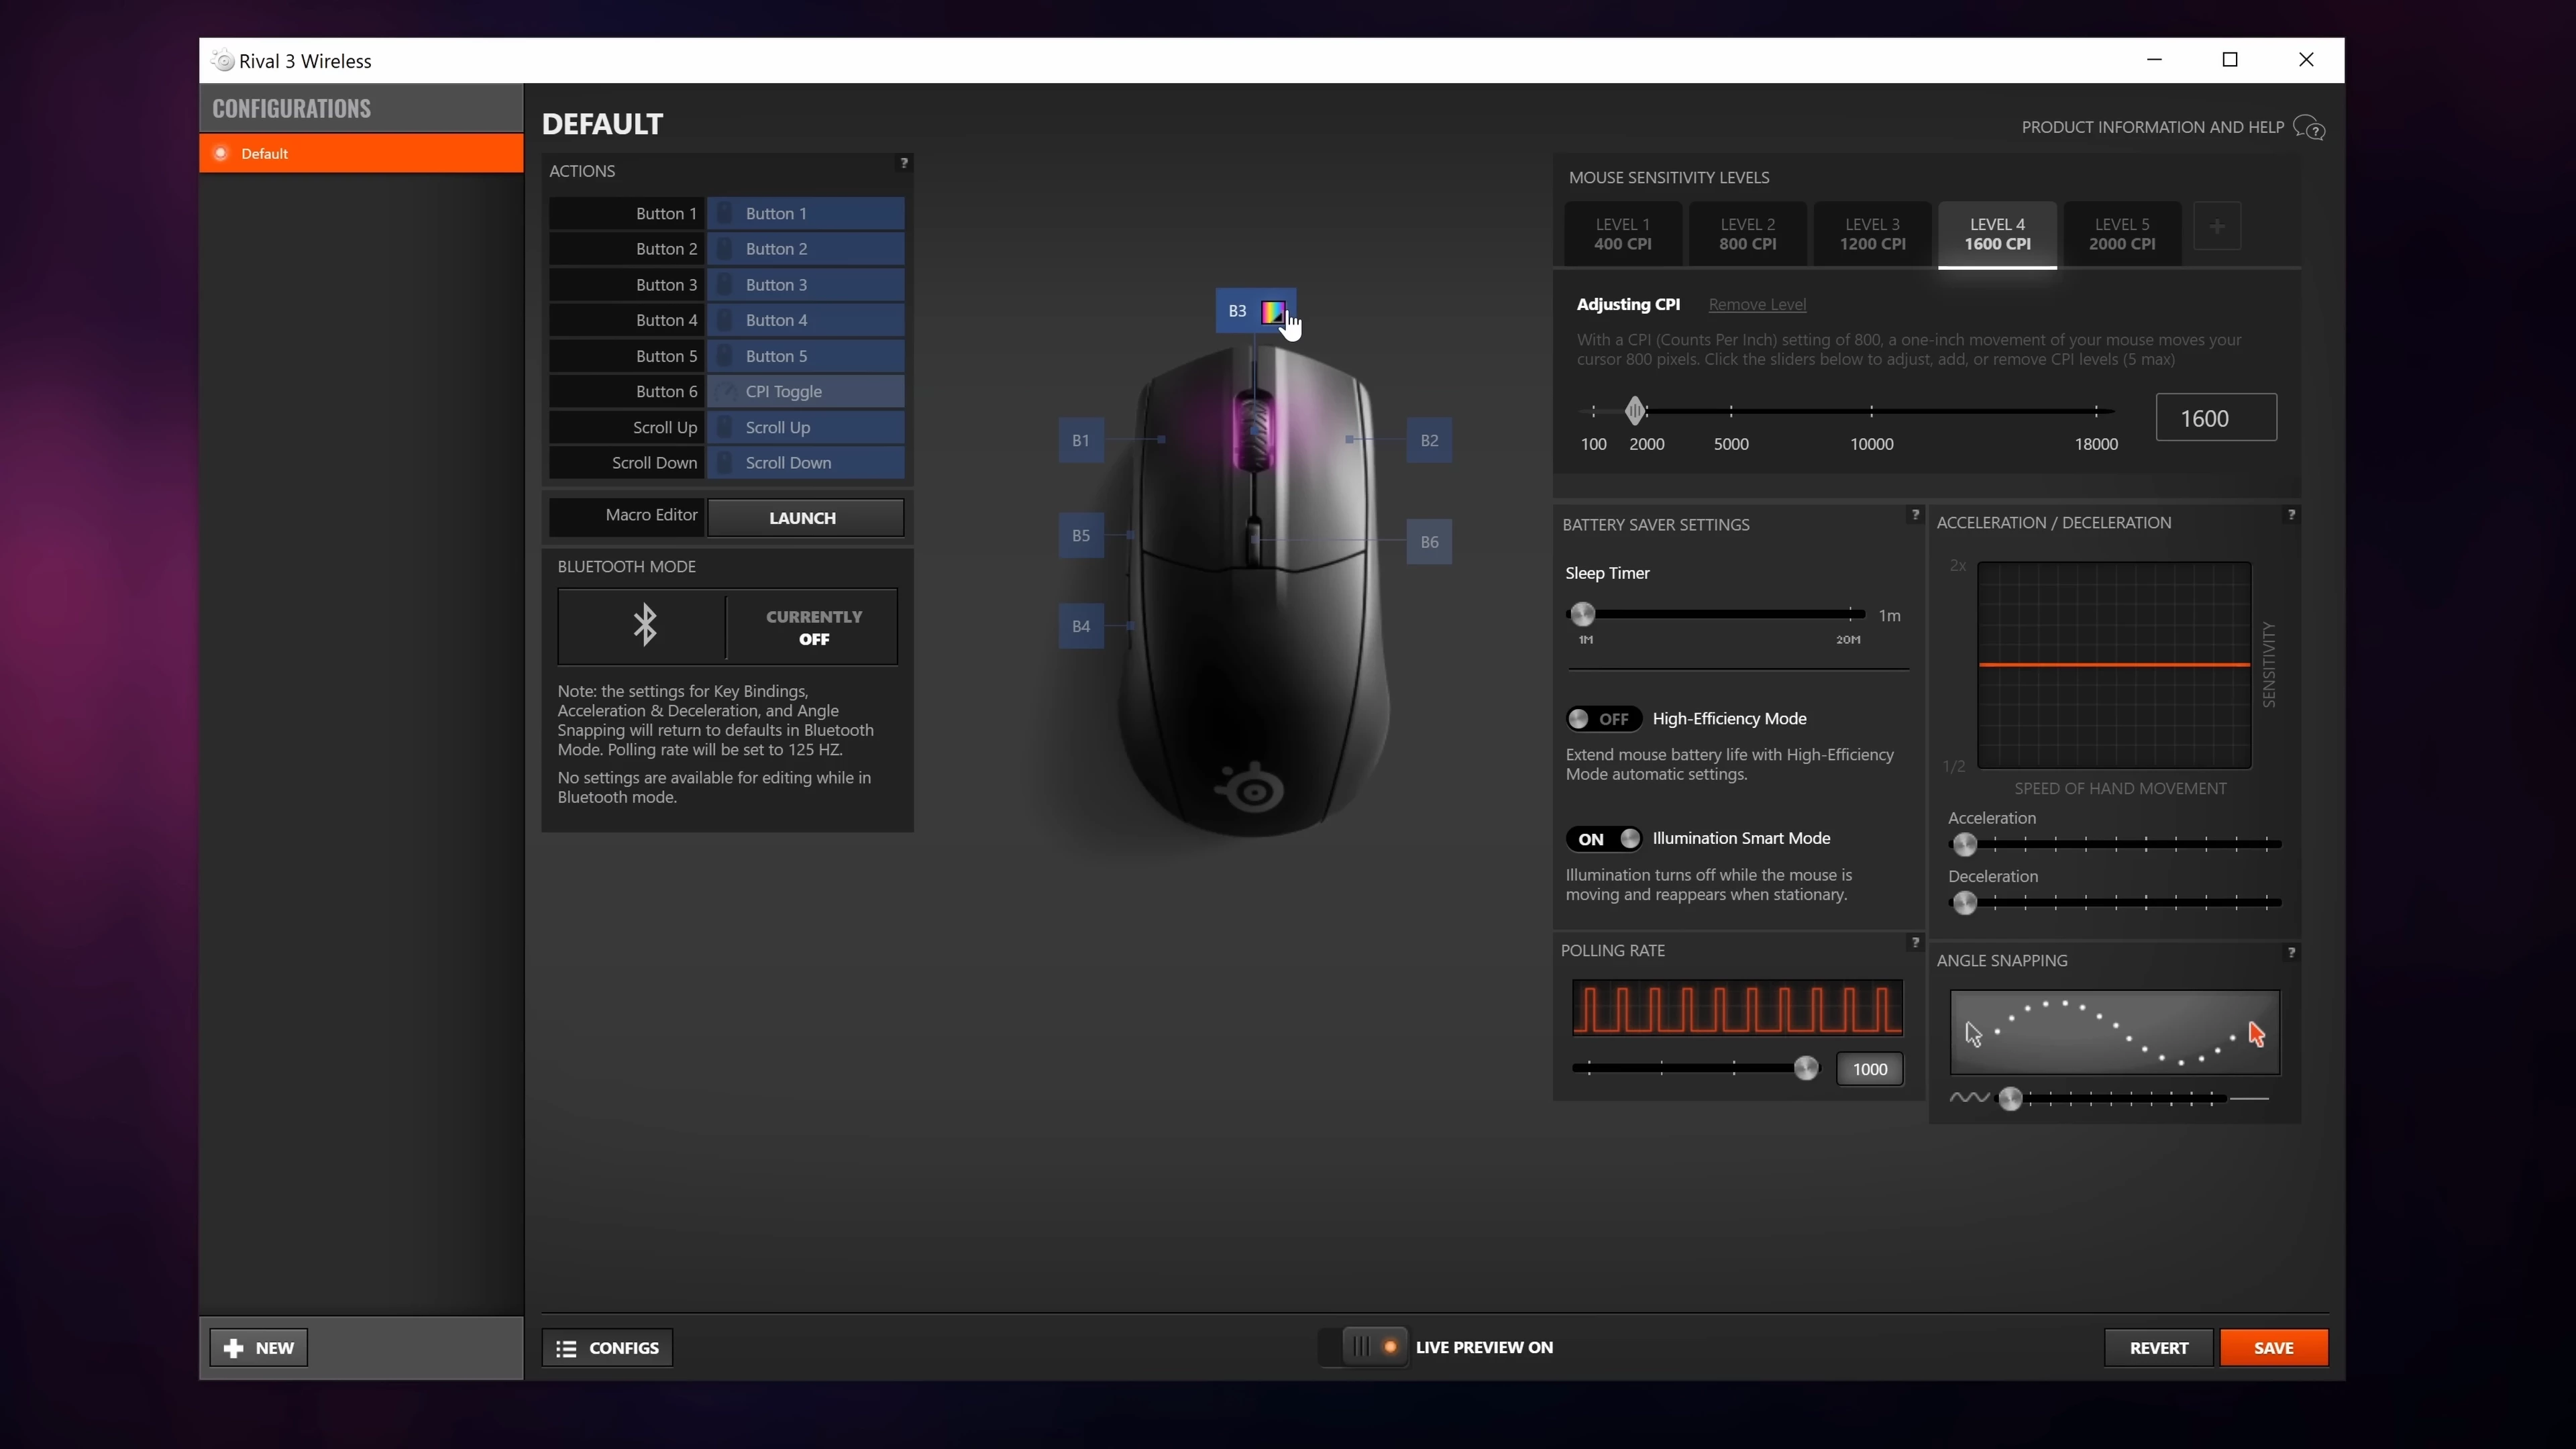Click the NEW configuration button
2576x1449 pixels.
pos(259,1348)
